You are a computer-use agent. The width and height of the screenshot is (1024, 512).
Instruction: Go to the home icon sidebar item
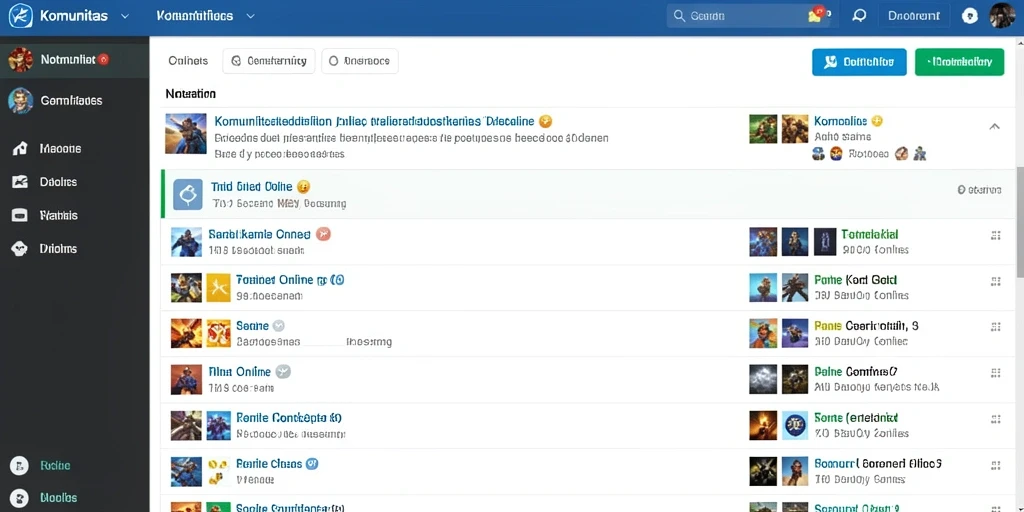tap(20, 148)
